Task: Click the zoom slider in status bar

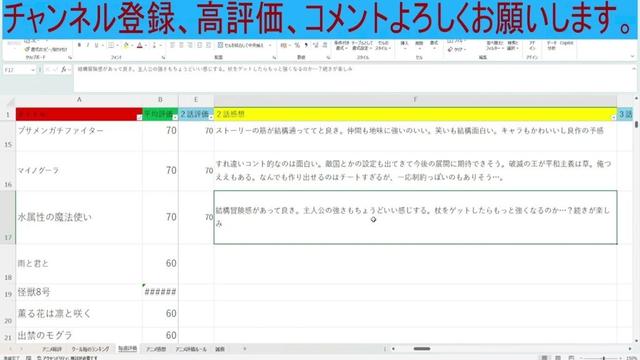Action: [x=604, y=358]
